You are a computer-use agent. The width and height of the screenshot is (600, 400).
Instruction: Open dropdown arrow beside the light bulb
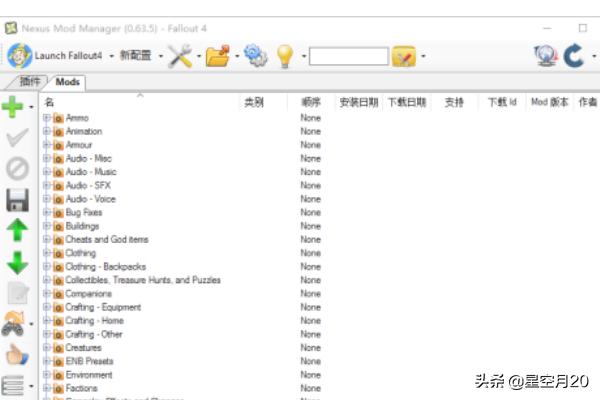(304, 56)
